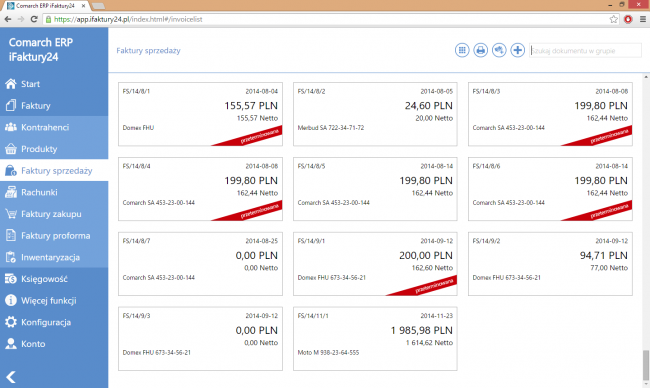The width and height of the screenshot is (650, 388).
Task: Open Konfiguracja gear settings
Action: (54, 322)
